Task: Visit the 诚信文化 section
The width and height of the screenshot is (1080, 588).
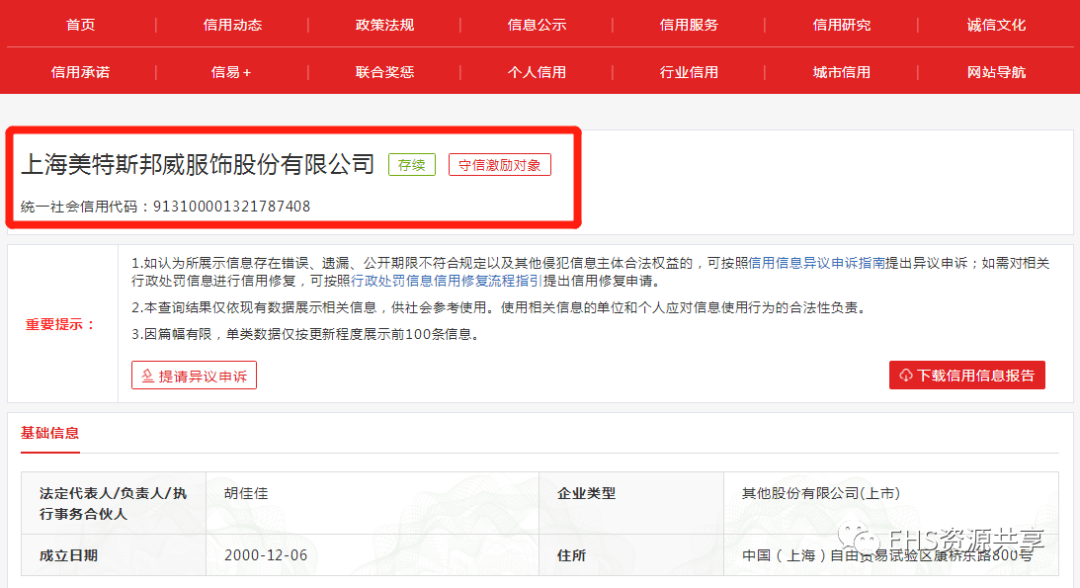Action: [x=996, y=25]
